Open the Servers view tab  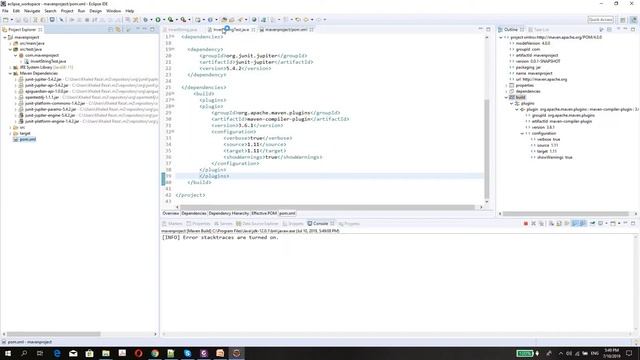[x=223, y=224]
